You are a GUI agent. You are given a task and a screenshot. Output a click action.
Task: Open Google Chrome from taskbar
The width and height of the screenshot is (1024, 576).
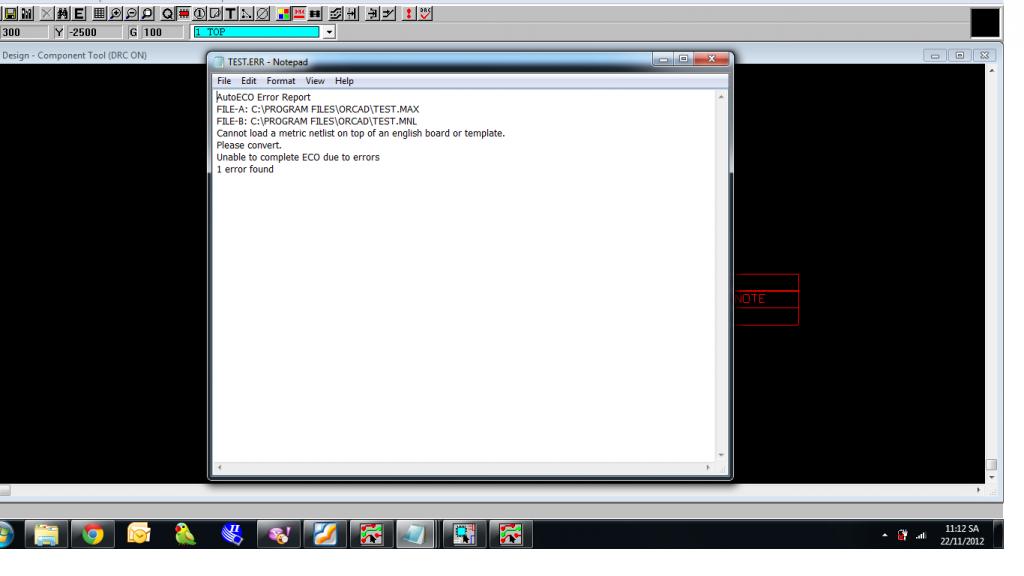pos(92,535)
